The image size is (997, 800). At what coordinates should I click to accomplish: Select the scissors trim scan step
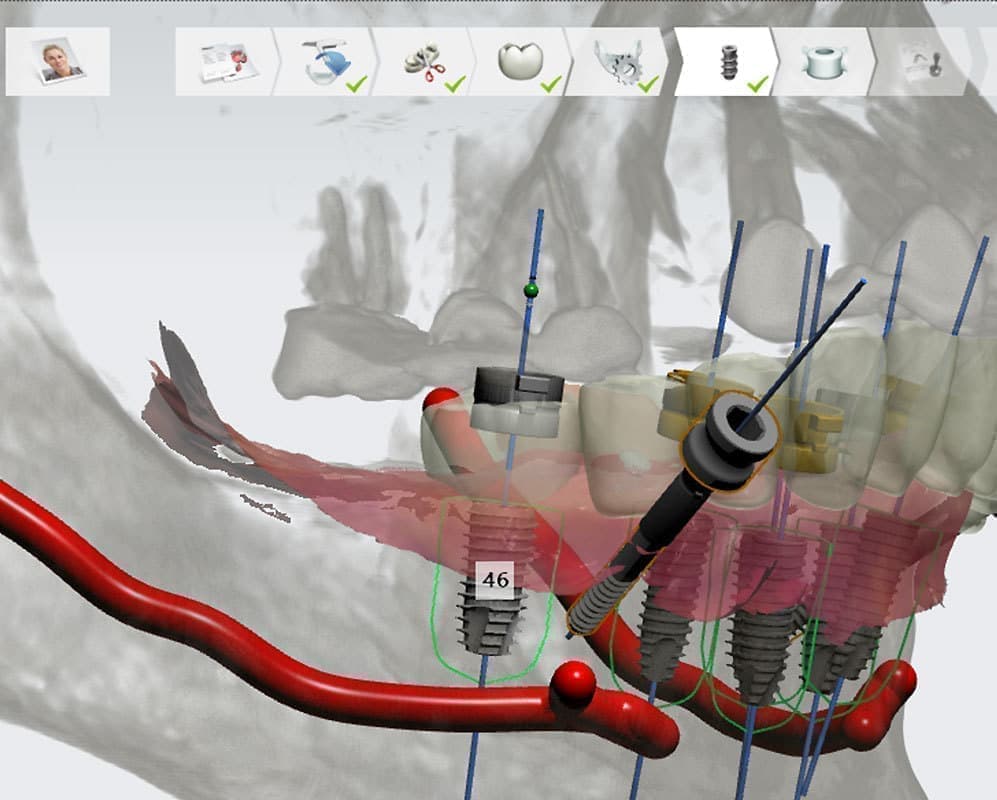(419, 61)
